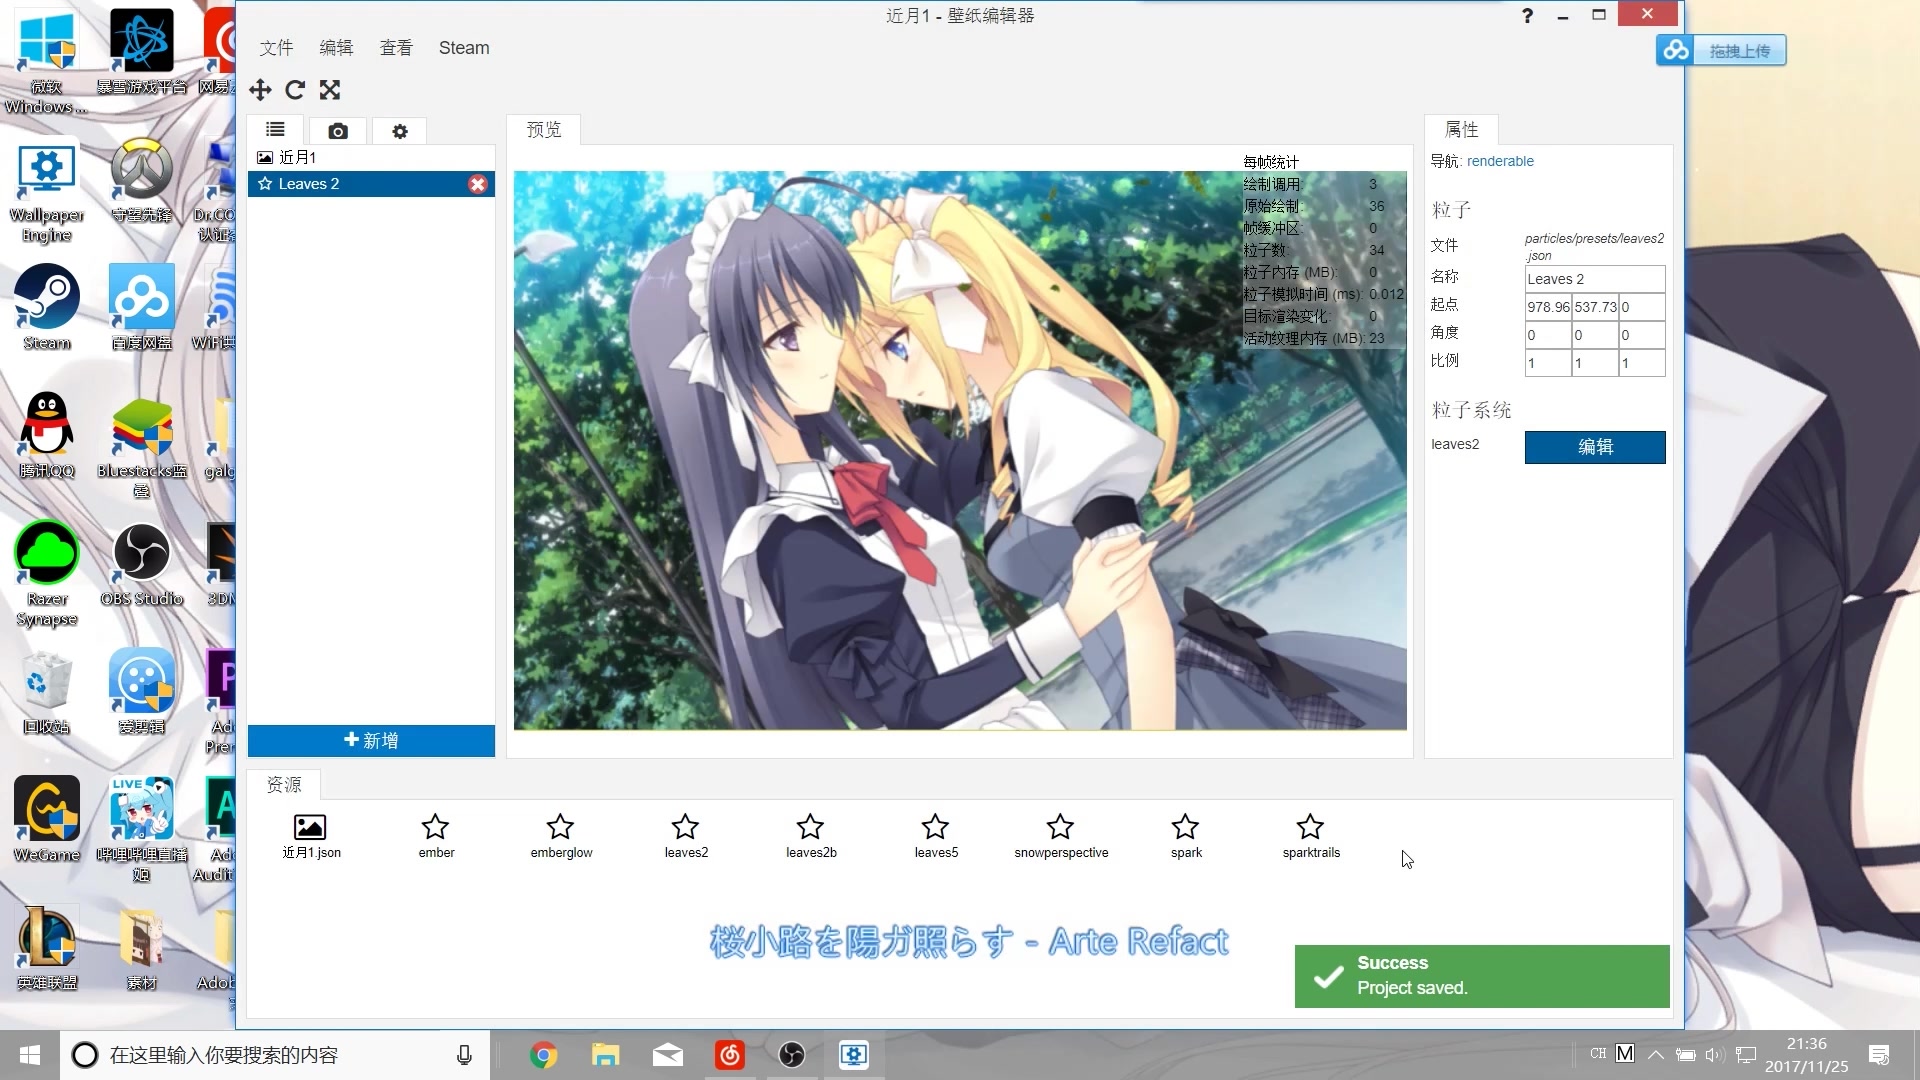Open the 百度网盘 desktop shortcut
Image resolution: width=1920 pixels, height=1080 pixels.
pos(142,306)
